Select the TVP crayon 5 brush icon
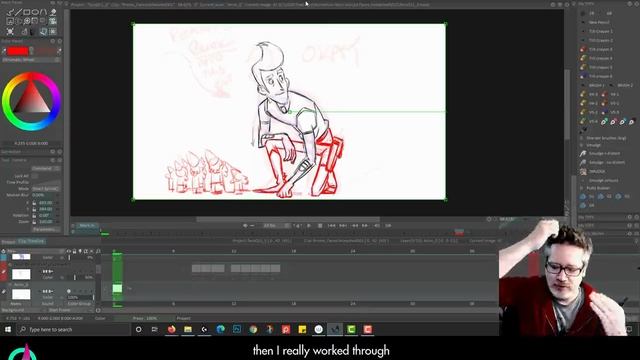Image resolution: width=640 pixels, height=360 pixels. 583,67
